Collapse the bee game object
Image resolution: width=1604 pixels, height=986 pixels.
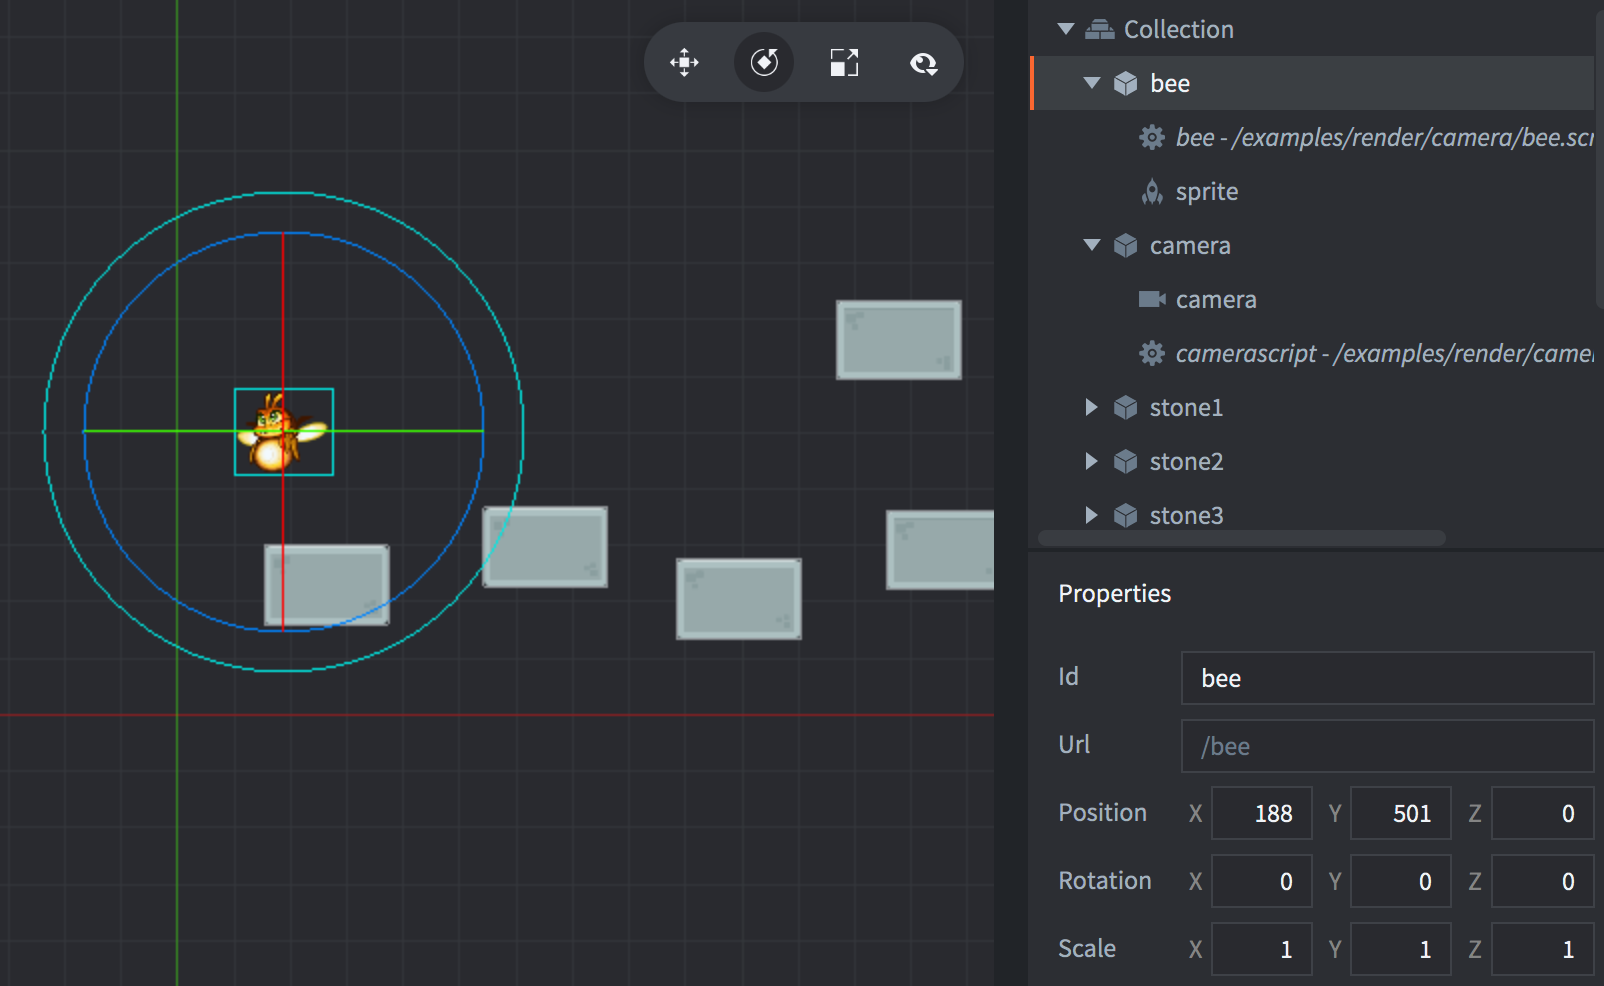(1092, 83)
